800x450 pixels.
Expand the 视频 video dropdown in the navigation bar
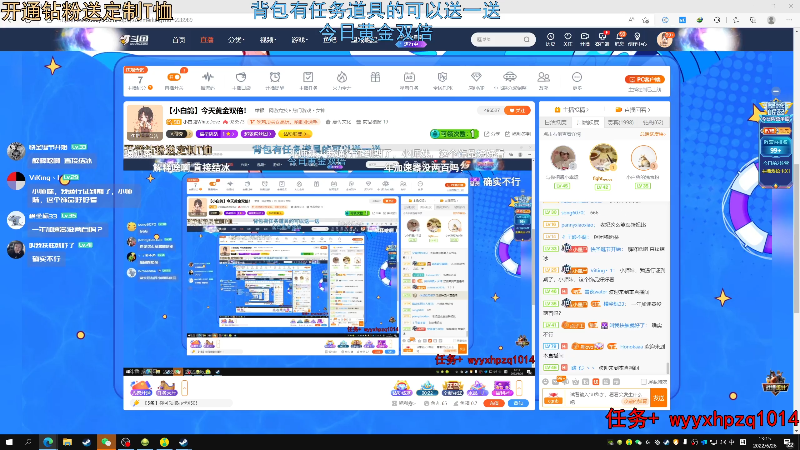[x=268, y=40]
